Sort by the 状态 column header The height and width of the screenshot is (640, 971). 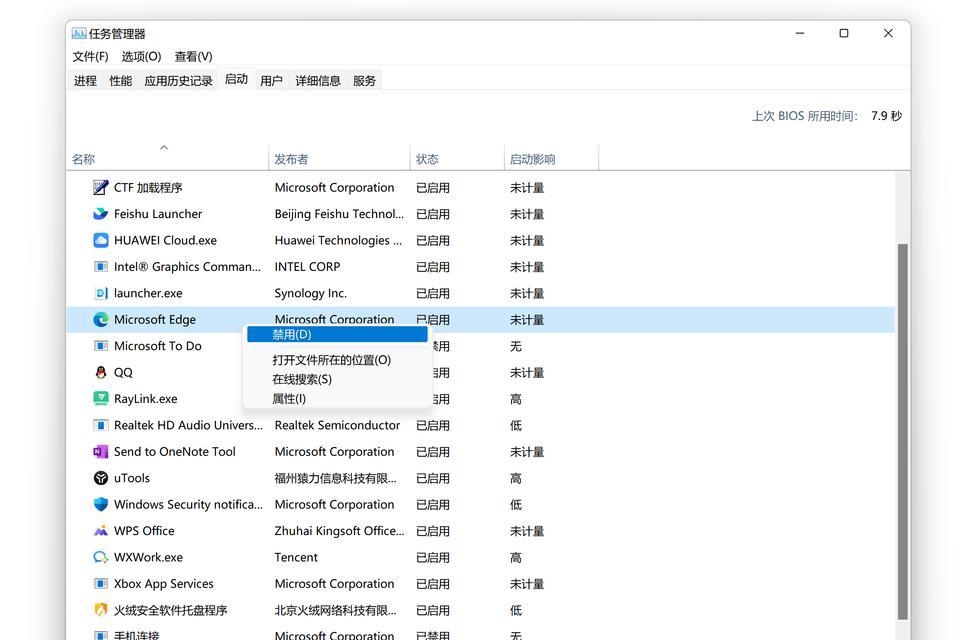(457, 159)
